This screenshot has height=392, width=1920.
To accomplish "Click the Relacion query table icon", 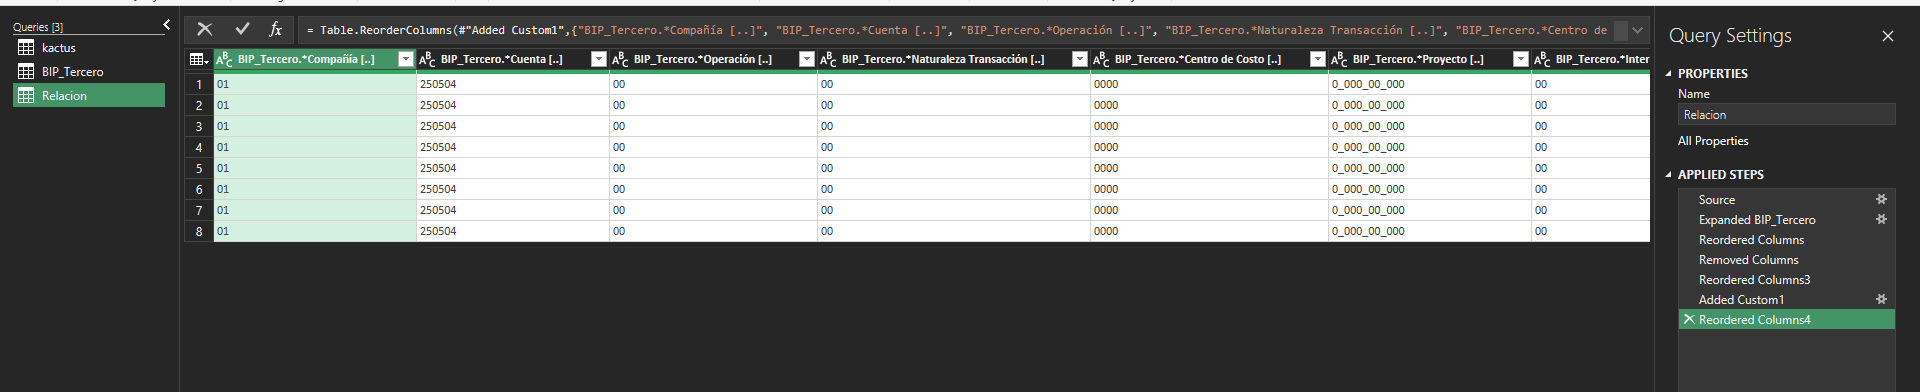I will coord(26,96).
